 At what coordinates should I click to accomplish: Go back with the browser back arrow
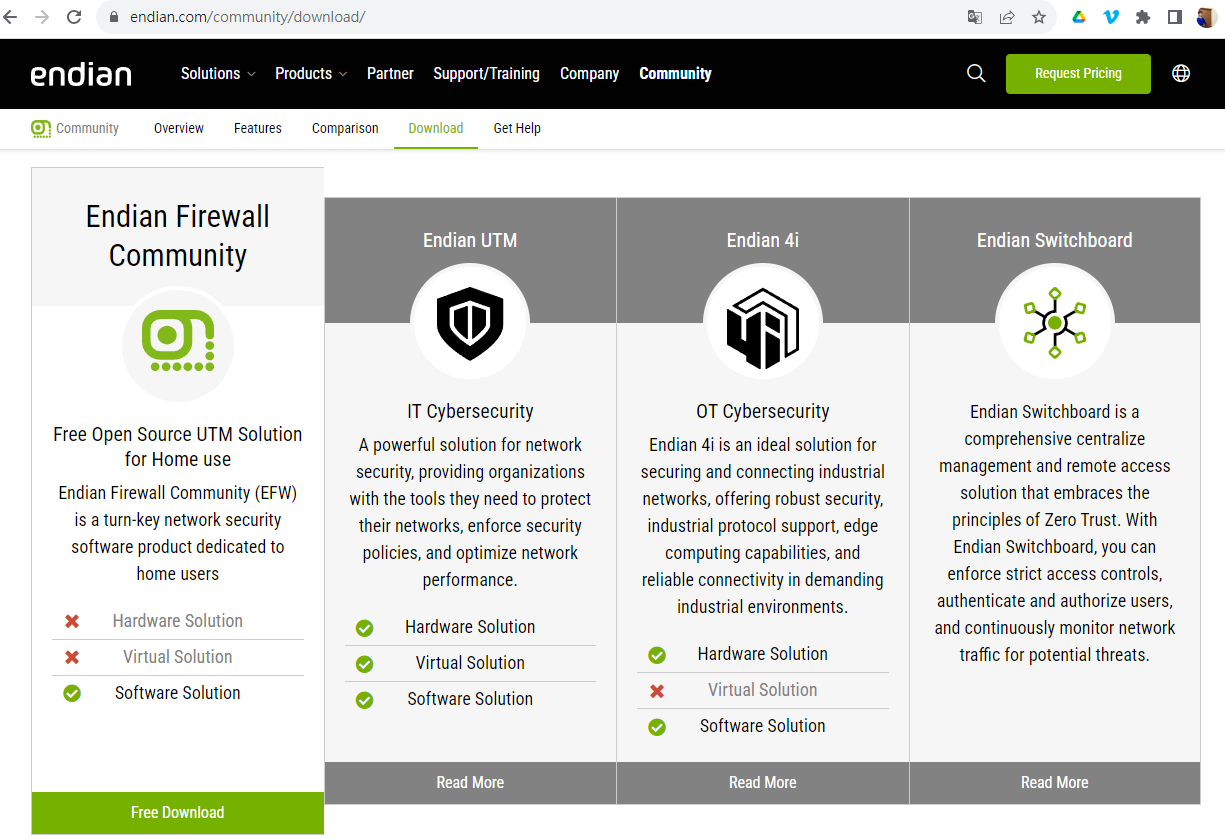[x=12, y=17]
